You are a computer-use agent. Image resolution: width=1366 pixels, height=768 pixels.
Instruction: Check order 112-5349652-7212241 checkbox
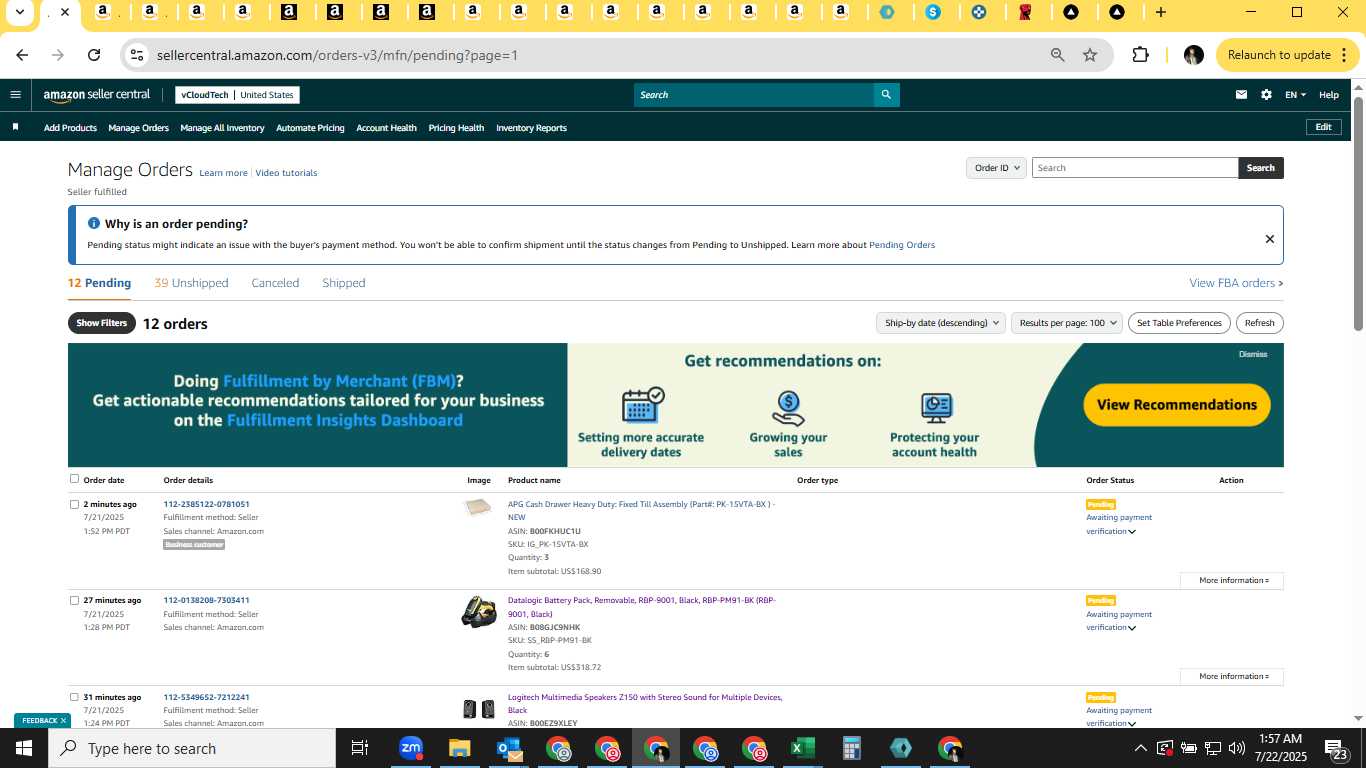click(74, 697)
